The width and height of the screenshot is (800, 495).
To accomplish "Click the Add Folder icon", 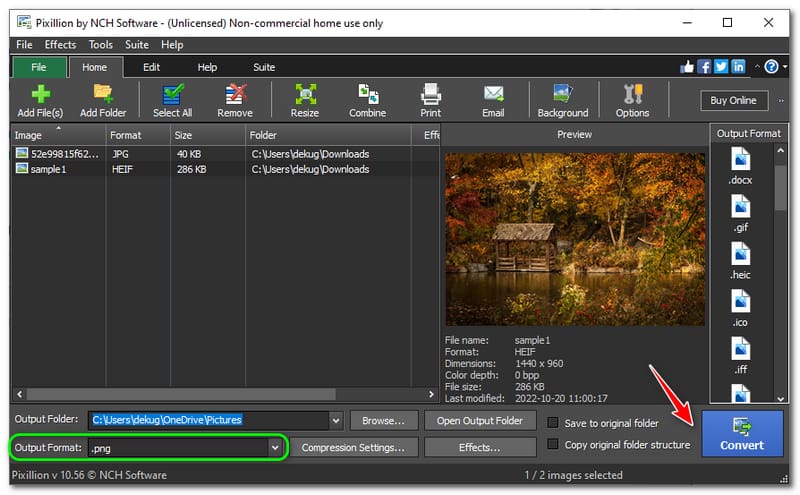I will (x=103, y=100).
